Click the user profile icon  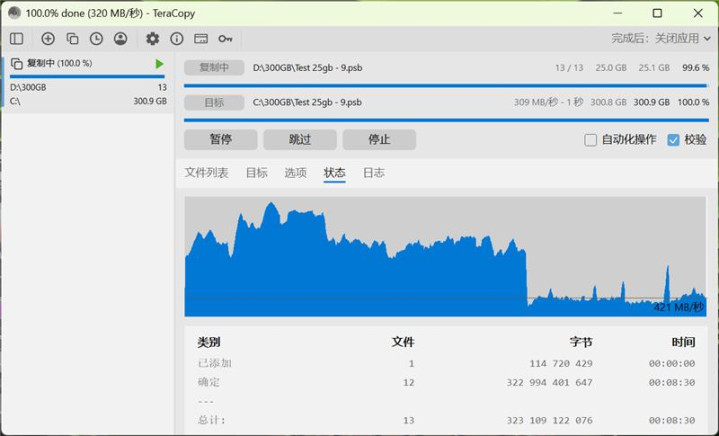pos(120,39)
